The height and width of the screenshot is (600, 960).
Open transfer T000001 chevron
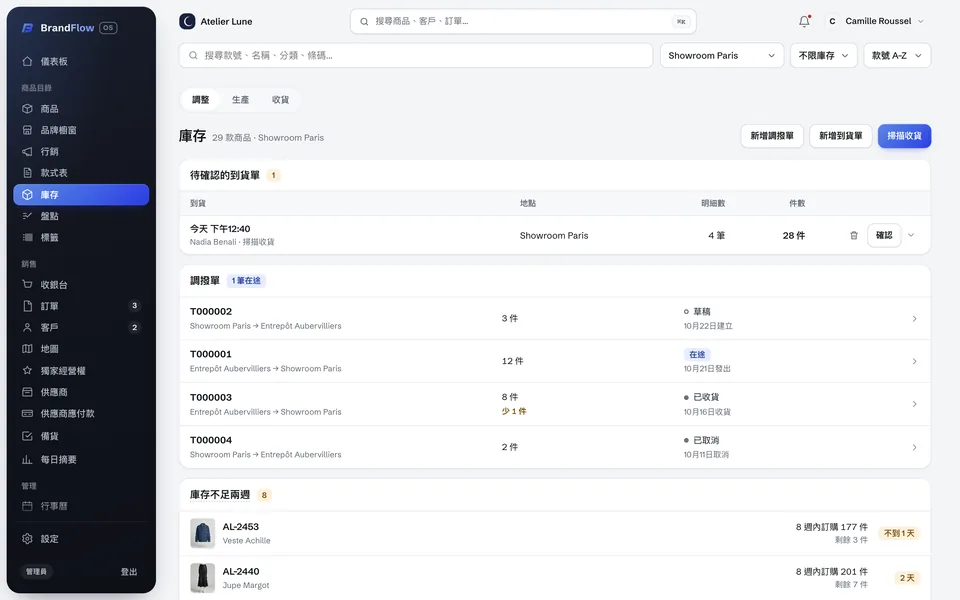(914, 361)
